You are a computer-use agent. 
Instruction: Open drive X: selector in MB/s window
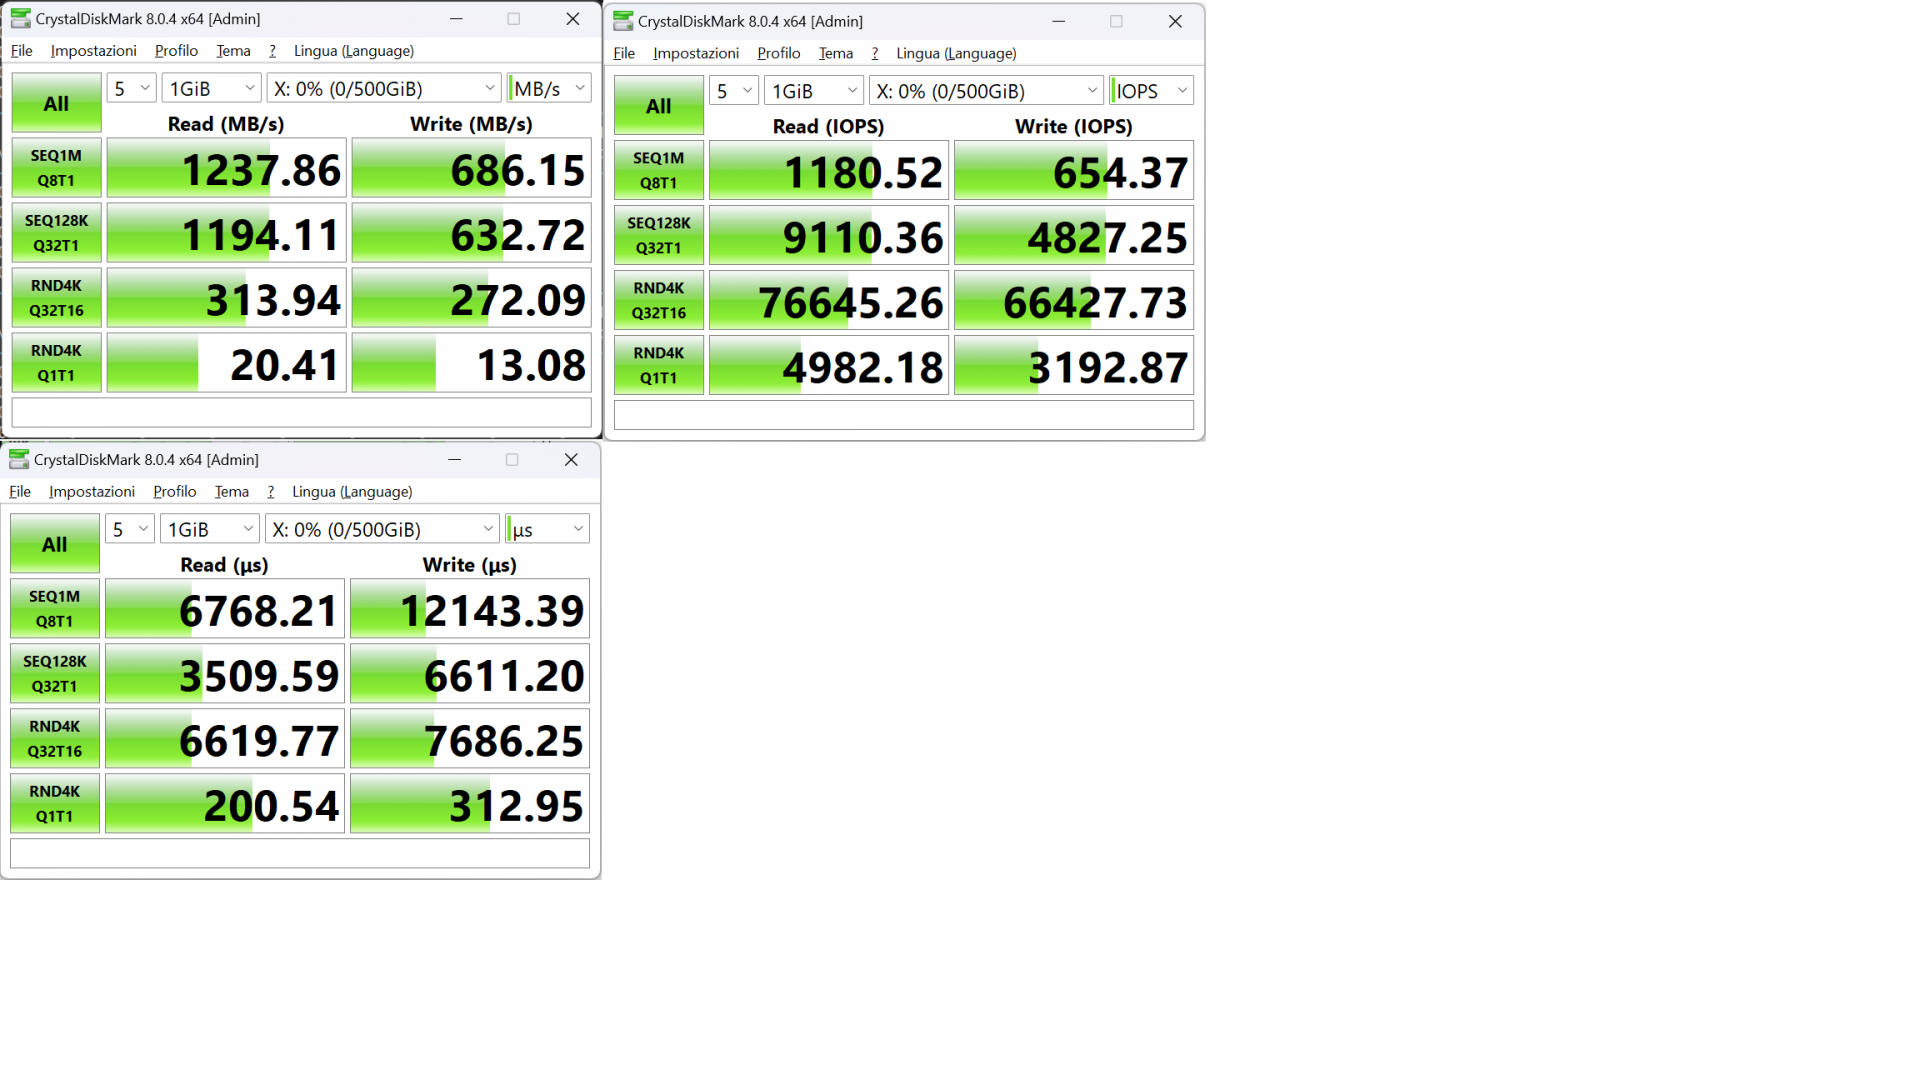tap(384, 88)
